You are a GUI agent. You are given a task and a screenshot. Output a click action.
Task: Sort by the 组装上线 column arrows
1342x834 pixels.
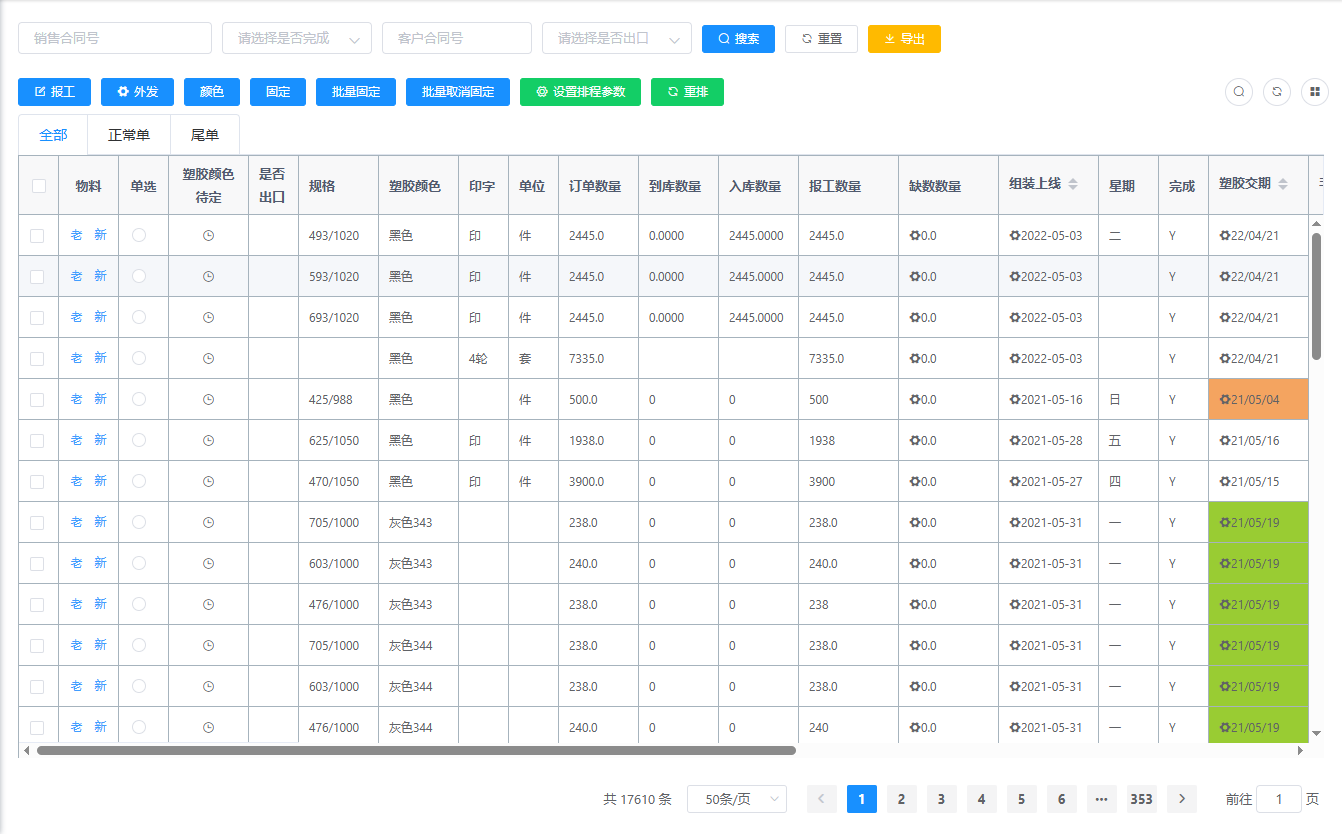tap(1073, 184)
